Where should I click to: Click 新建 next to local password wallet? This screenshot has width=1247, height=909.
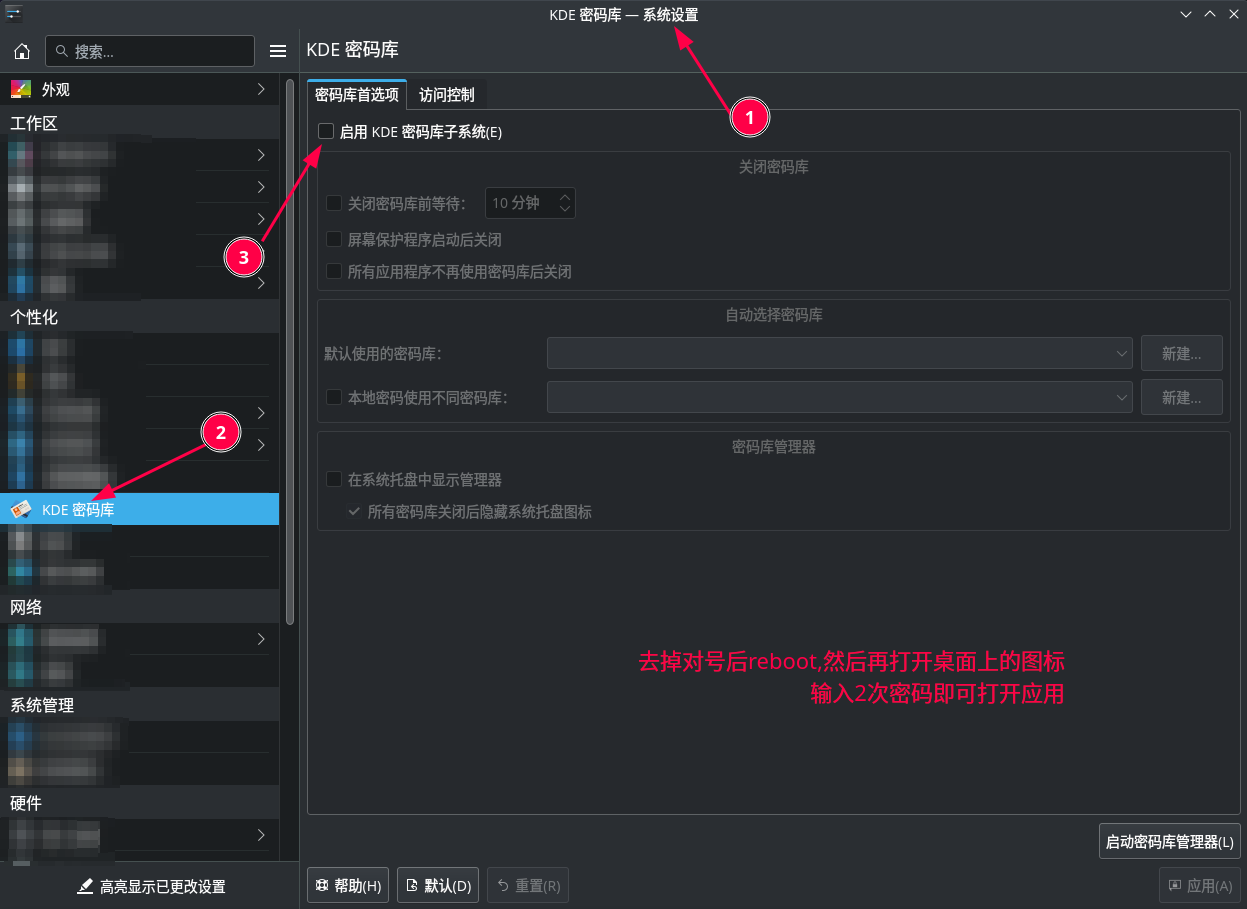coord(1182,397)
